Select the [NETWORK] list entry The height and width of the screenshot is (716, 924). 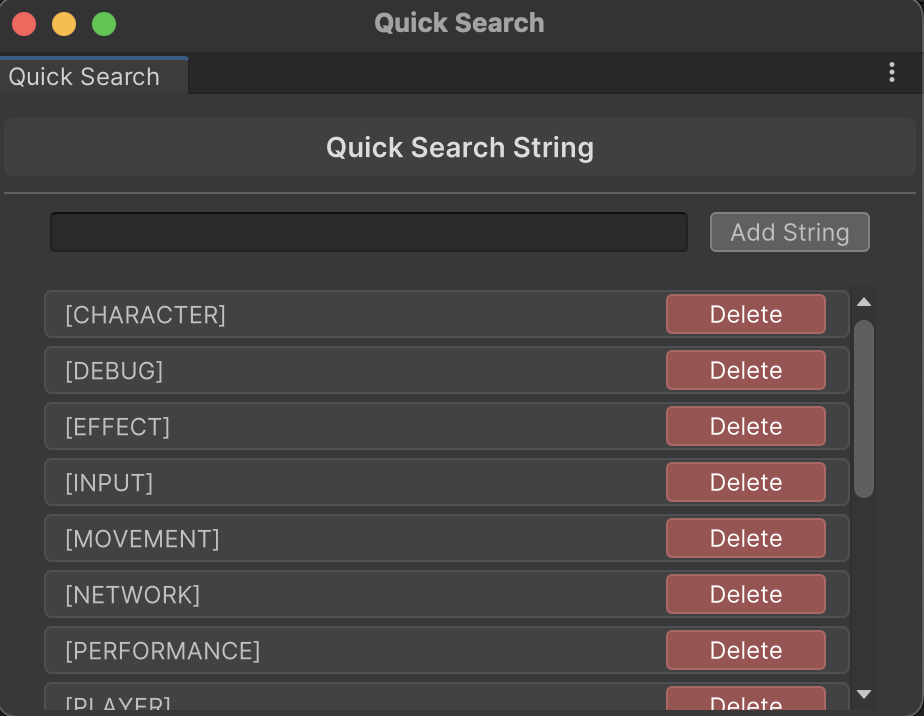pos(300,594)
